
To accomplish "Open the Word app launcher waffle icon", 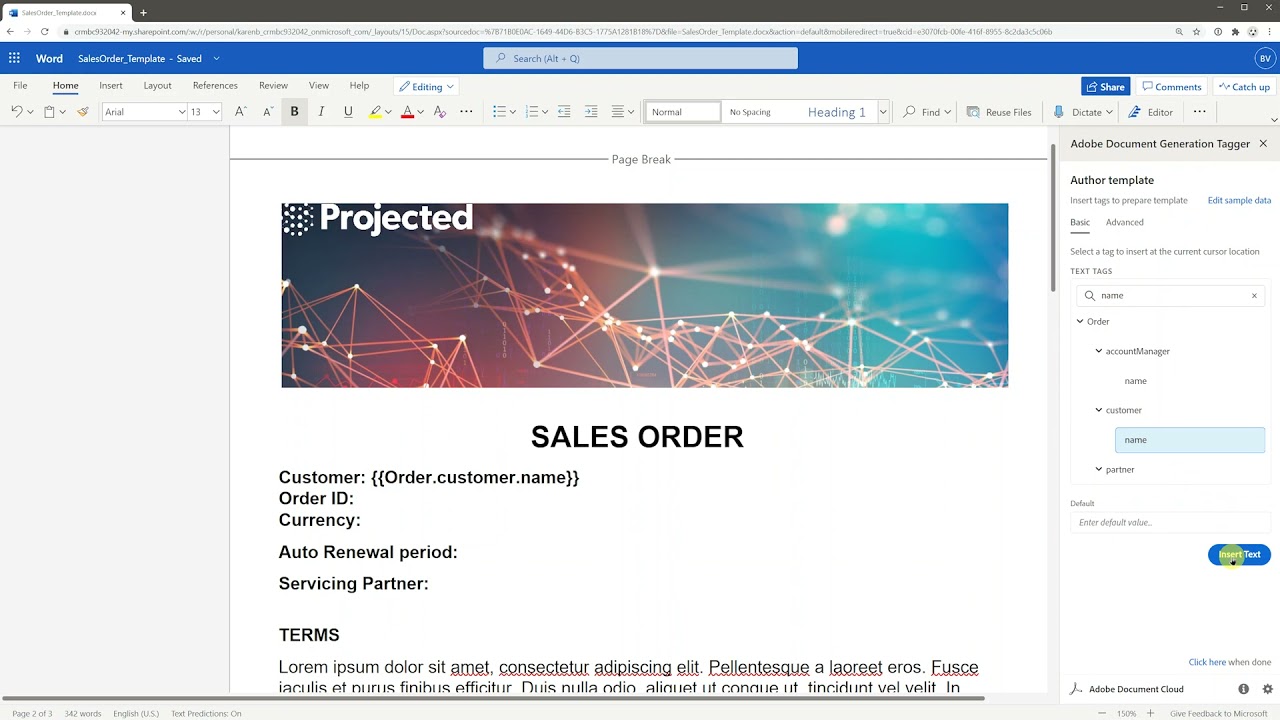I will click(14, 58).
